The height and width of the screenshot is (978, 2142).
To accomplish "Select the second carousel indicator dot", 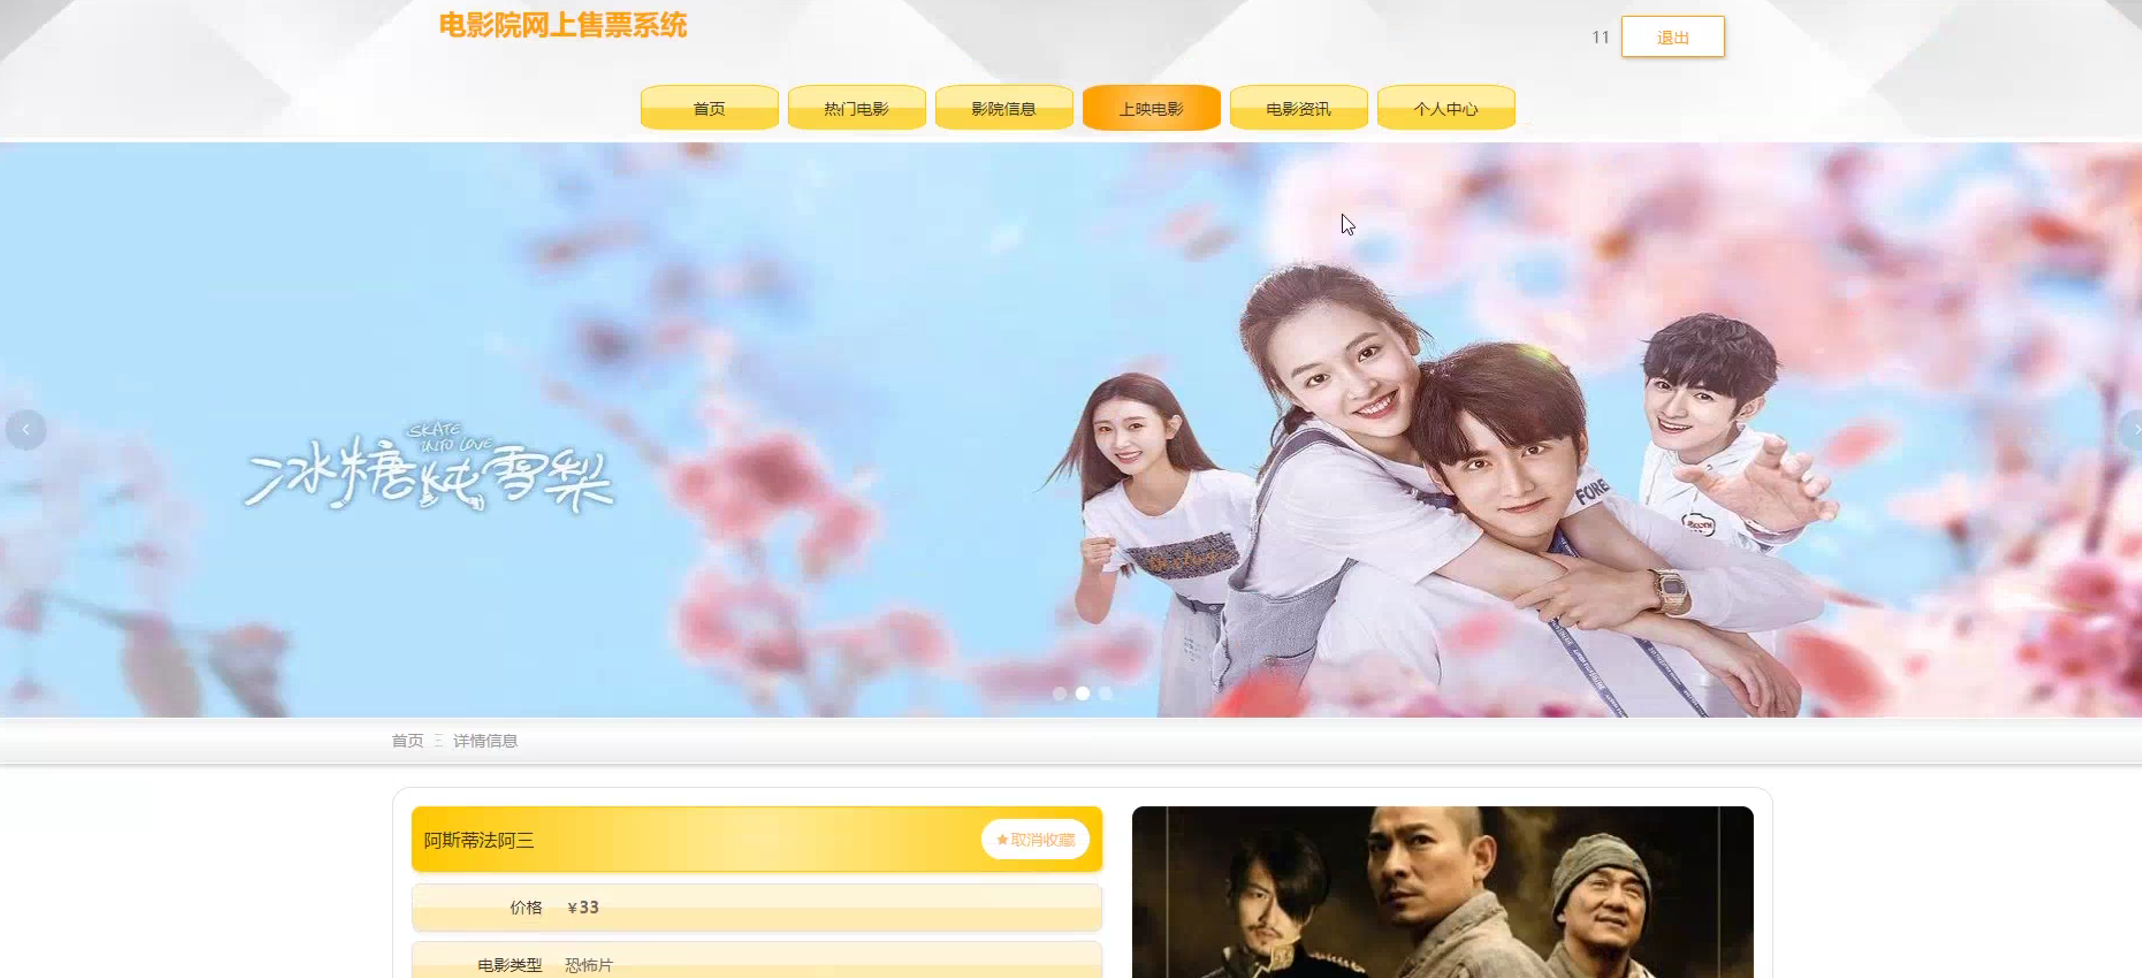I will click(x=1083, y=693).
